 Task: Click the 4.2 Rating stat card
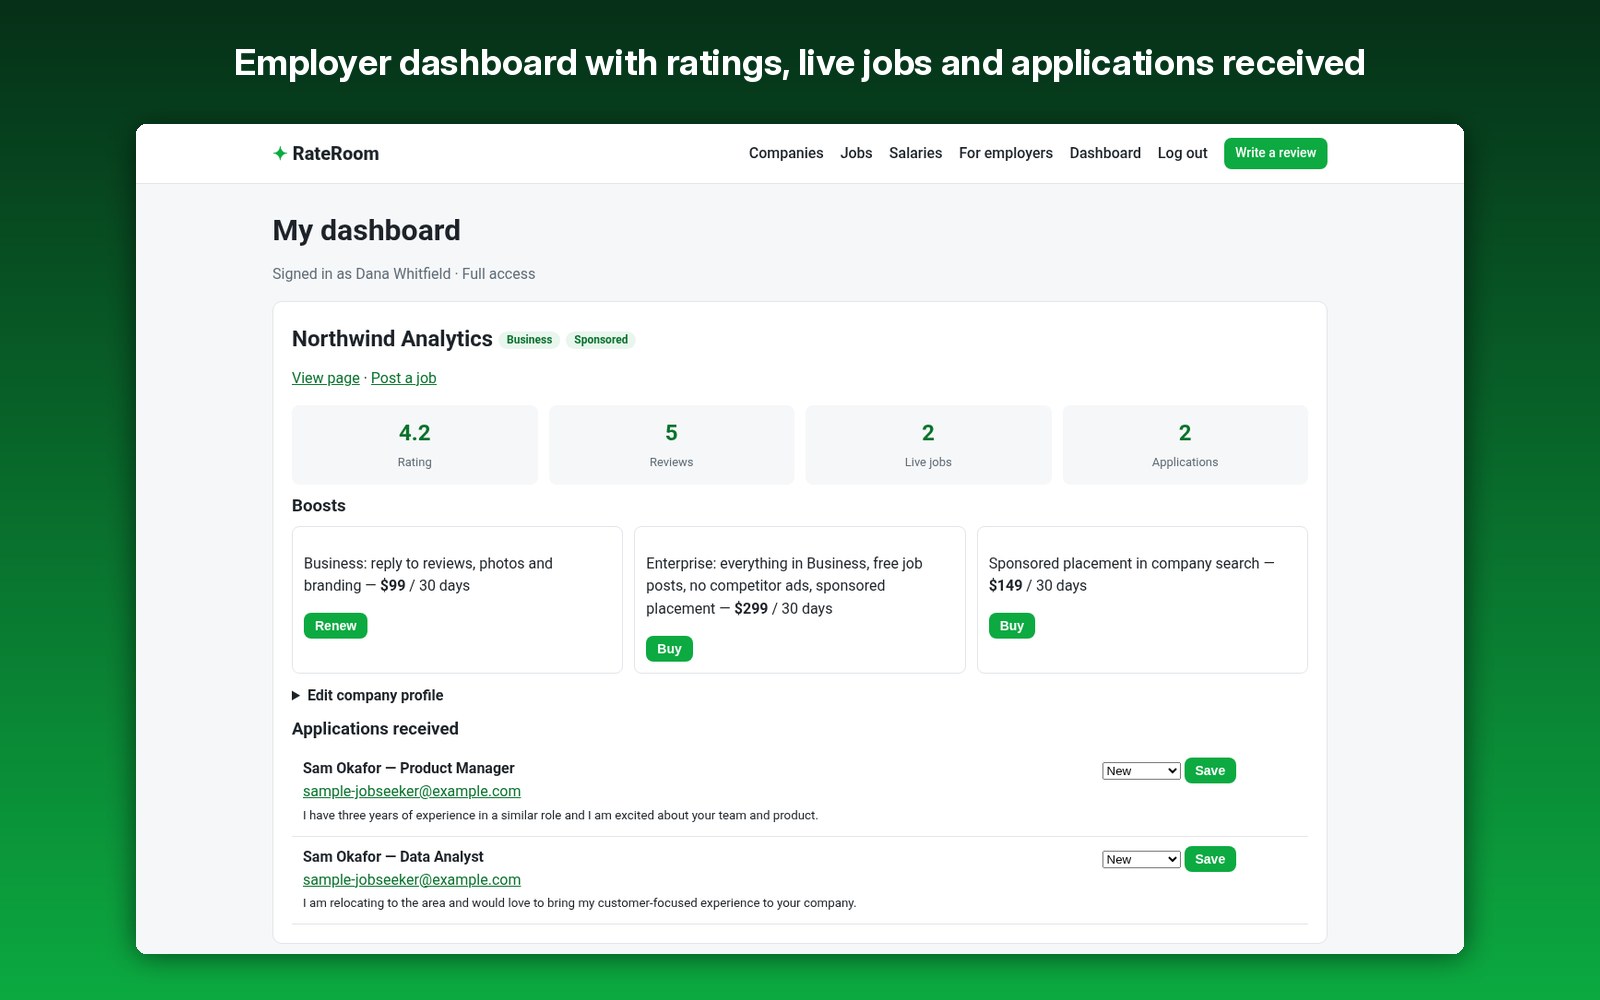click(x=415, y=445)
